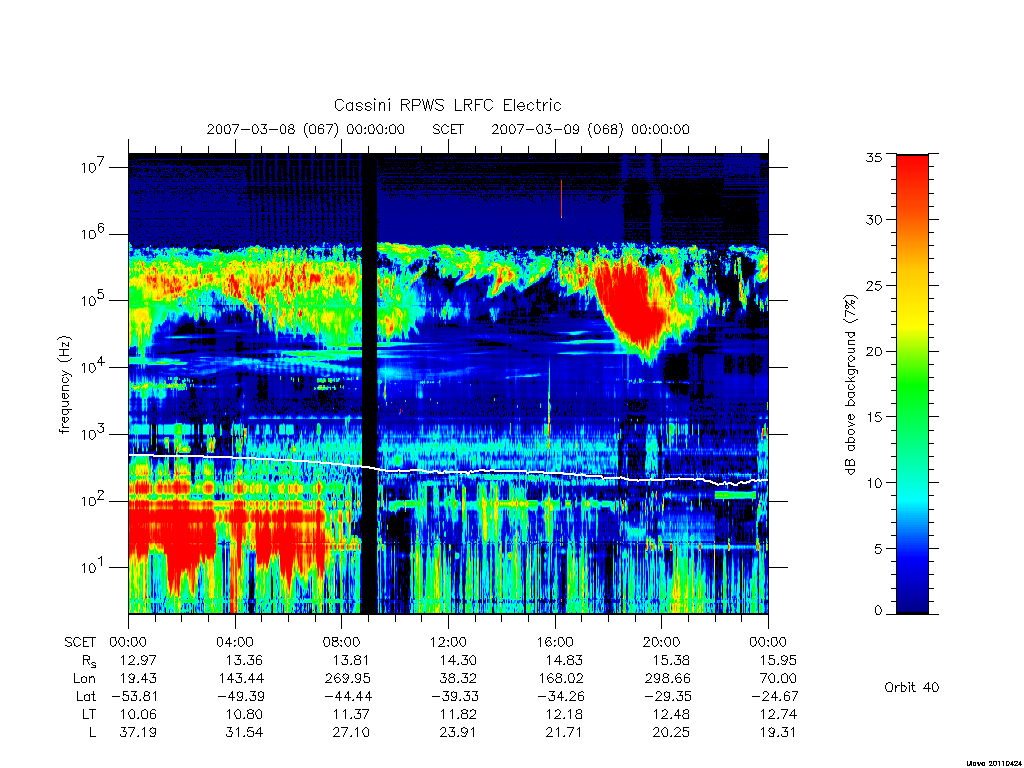1024x768 pixels.
Task: Click the start date '2007-03-08 (067) 00:00:00'
Action: pyautogui.click(x=306, y=129)
